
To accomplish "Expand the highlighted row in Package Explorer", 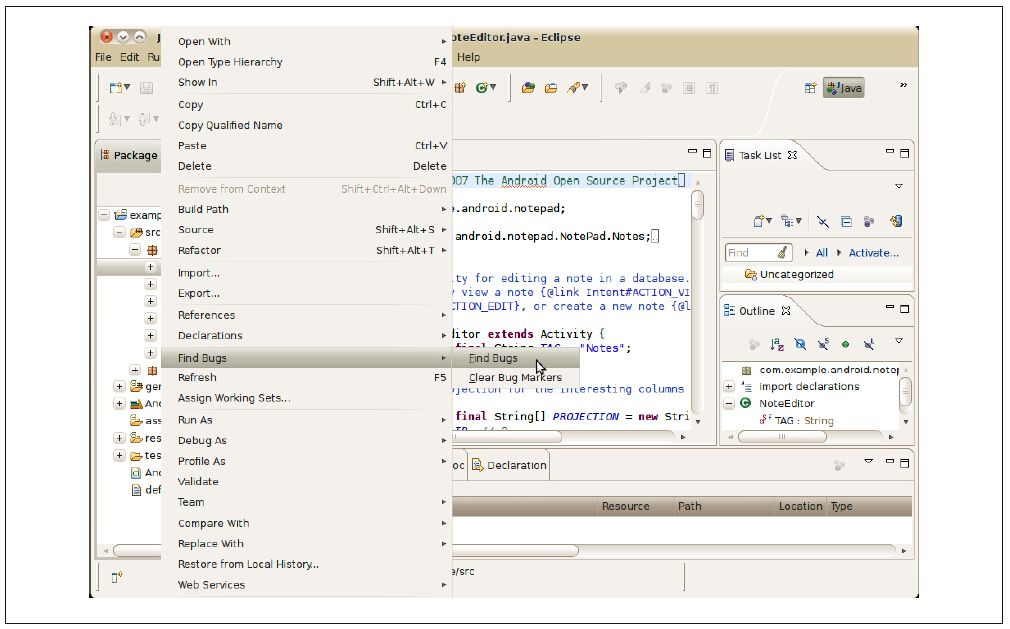I will click(150, 267).
